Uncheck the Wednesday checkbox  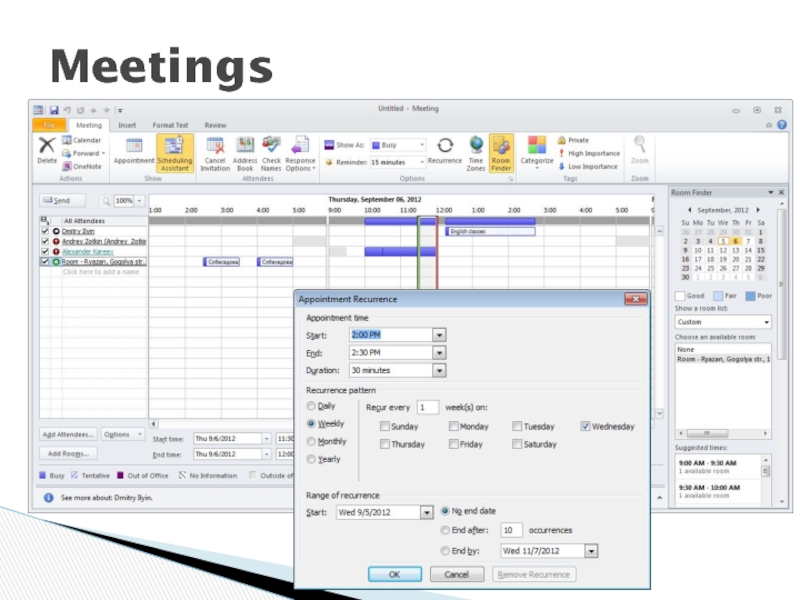[585, 426]
